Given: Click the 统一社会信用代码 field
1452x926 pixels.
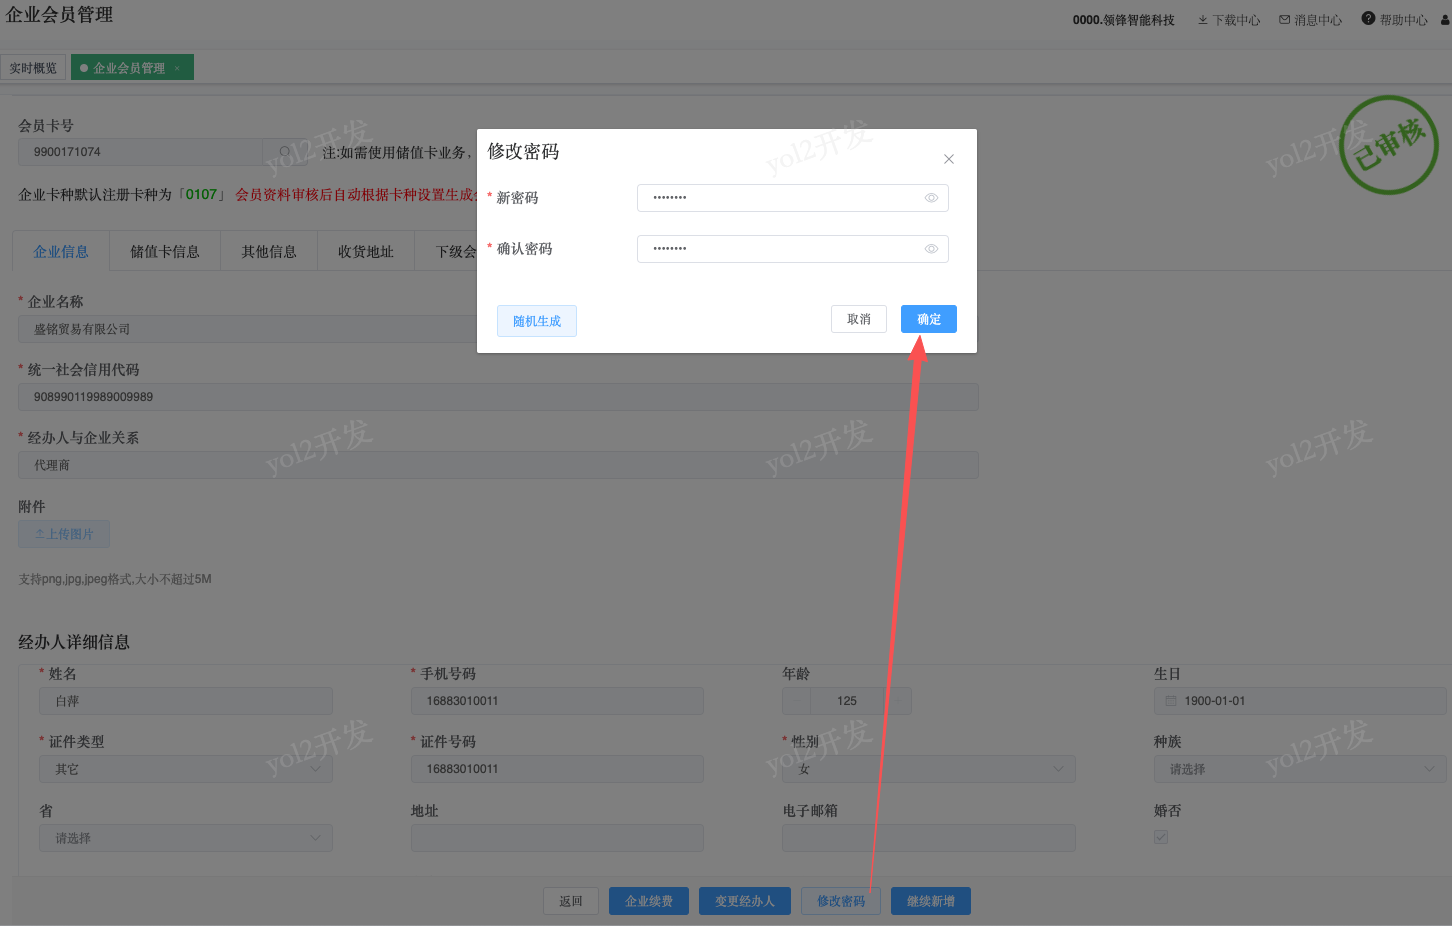Looking at the screenshot, I should point(498,397).
